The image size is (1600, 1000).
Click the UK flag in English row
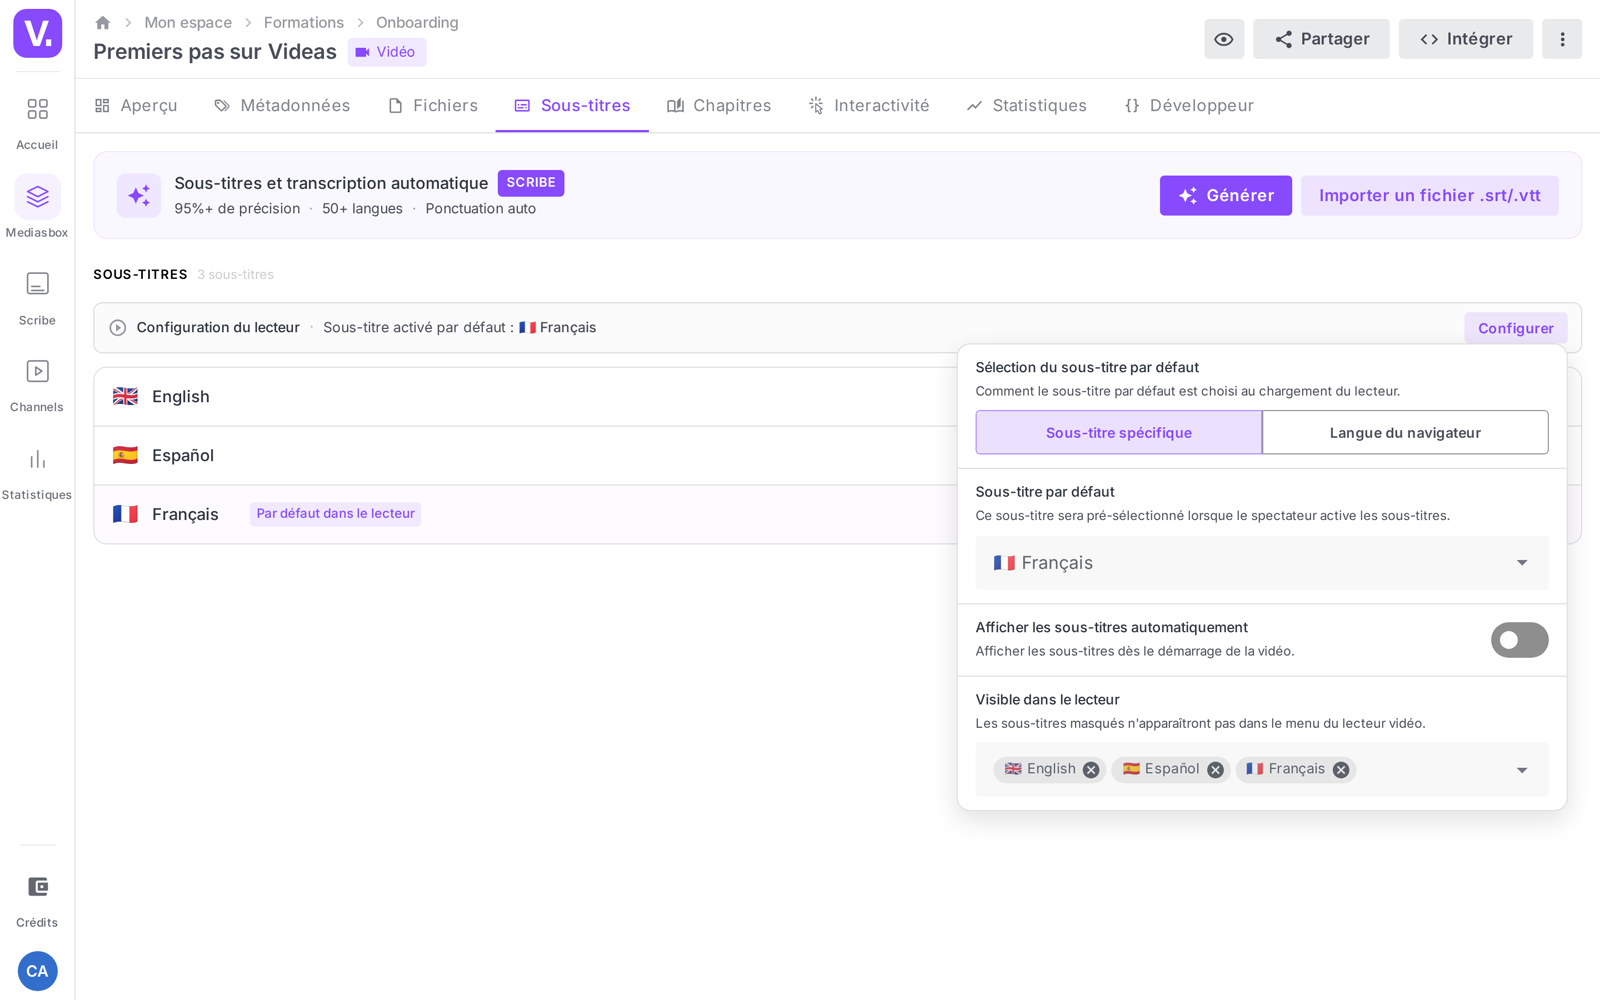coord(125,397)
